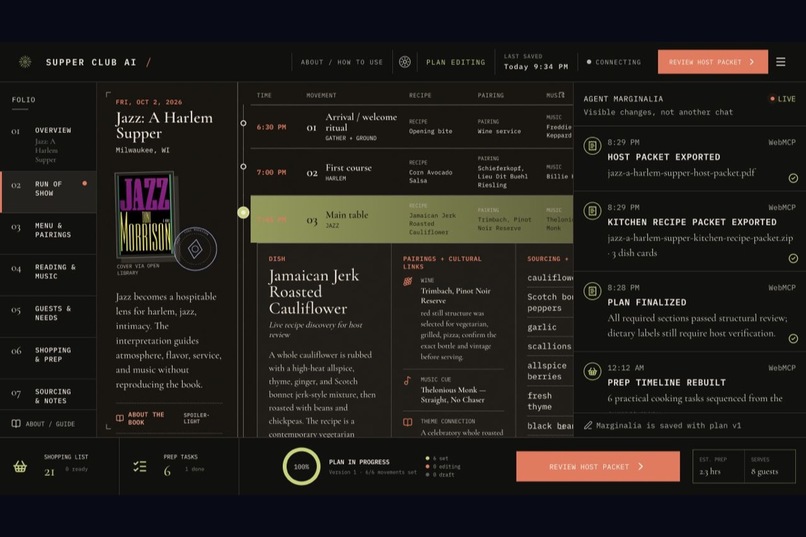Image resolution: width=806 pixels, height=537 pixels.
Task: Click the Shopping List 21 counter
Action: [x=59, y=466]
